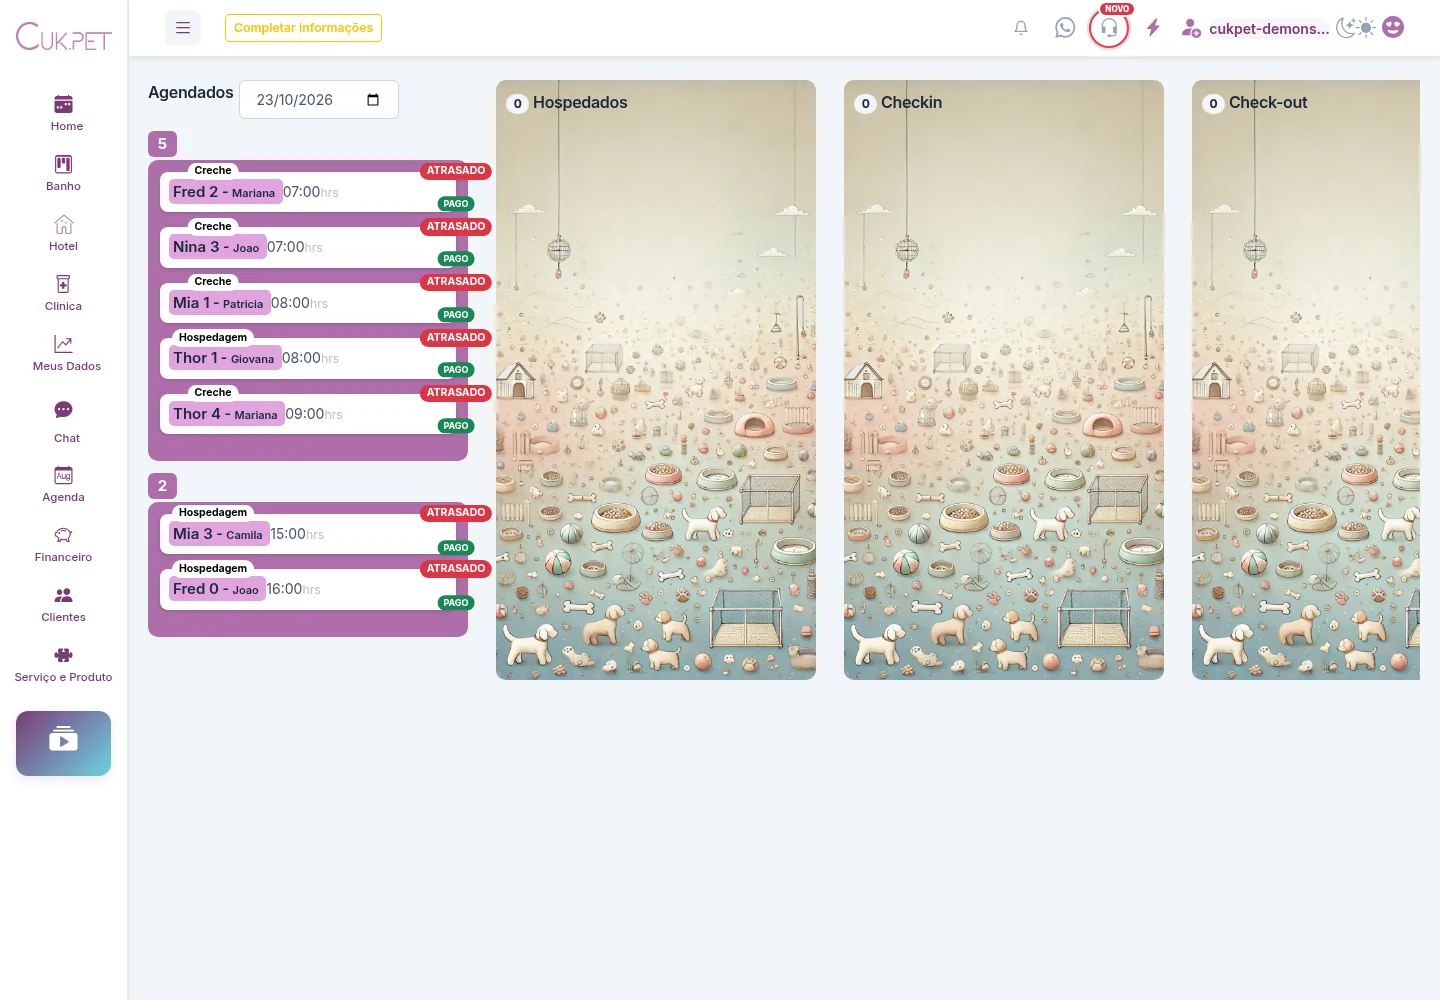1440x1000 pixels.
Task: Open Clinica section icon
Action: click(63, 284)
